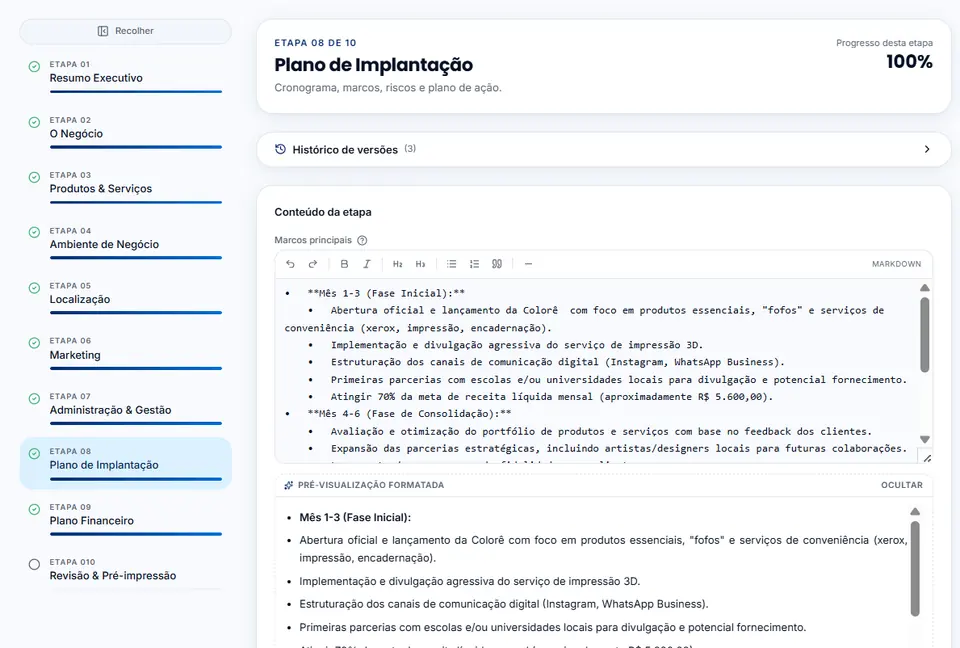Click check icon beside Resumo Executivo

[x=34, y=66]
